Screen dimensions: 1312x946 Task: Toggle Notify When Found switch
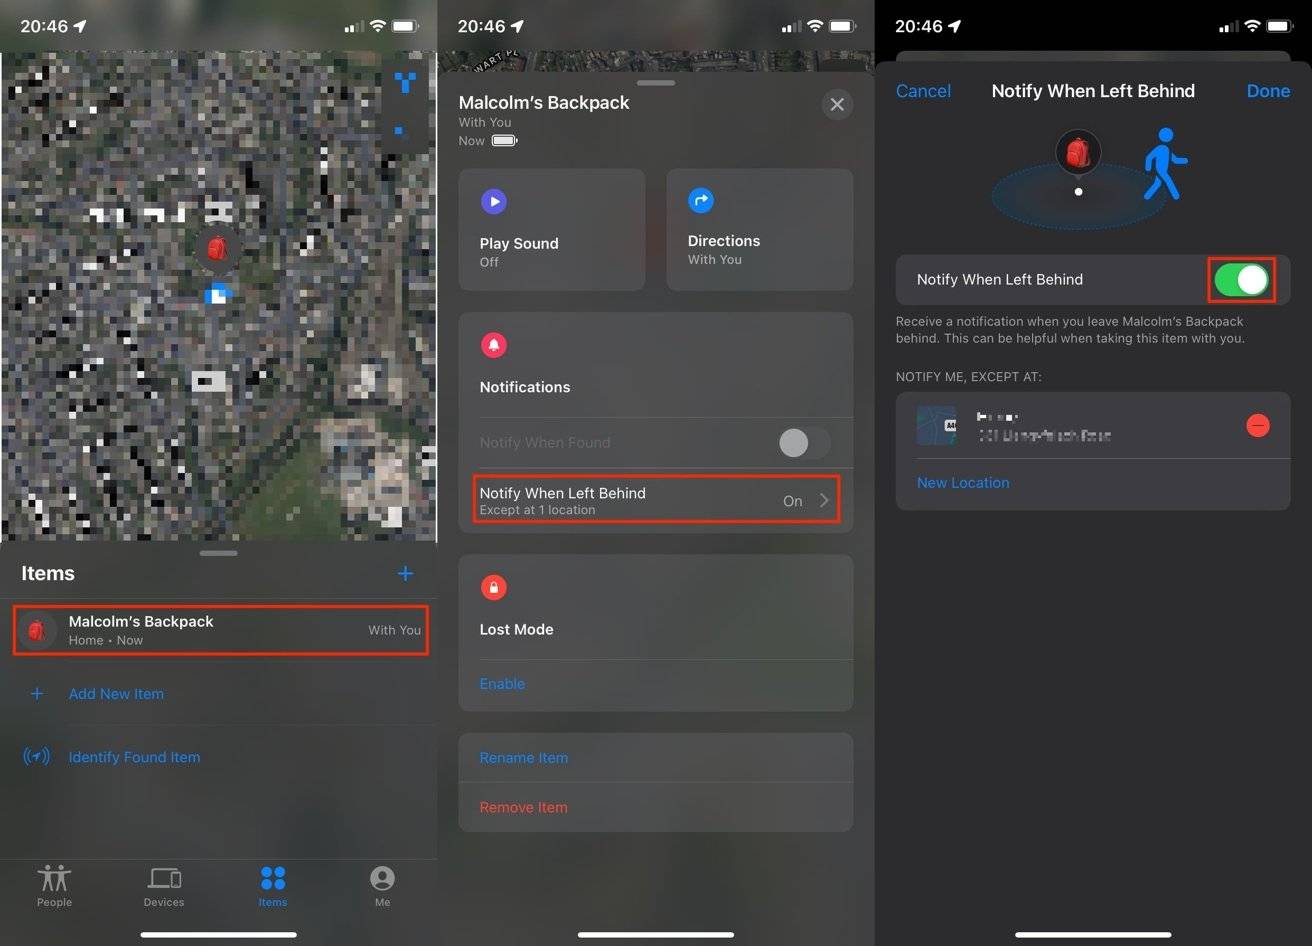[x=804, y=442]
